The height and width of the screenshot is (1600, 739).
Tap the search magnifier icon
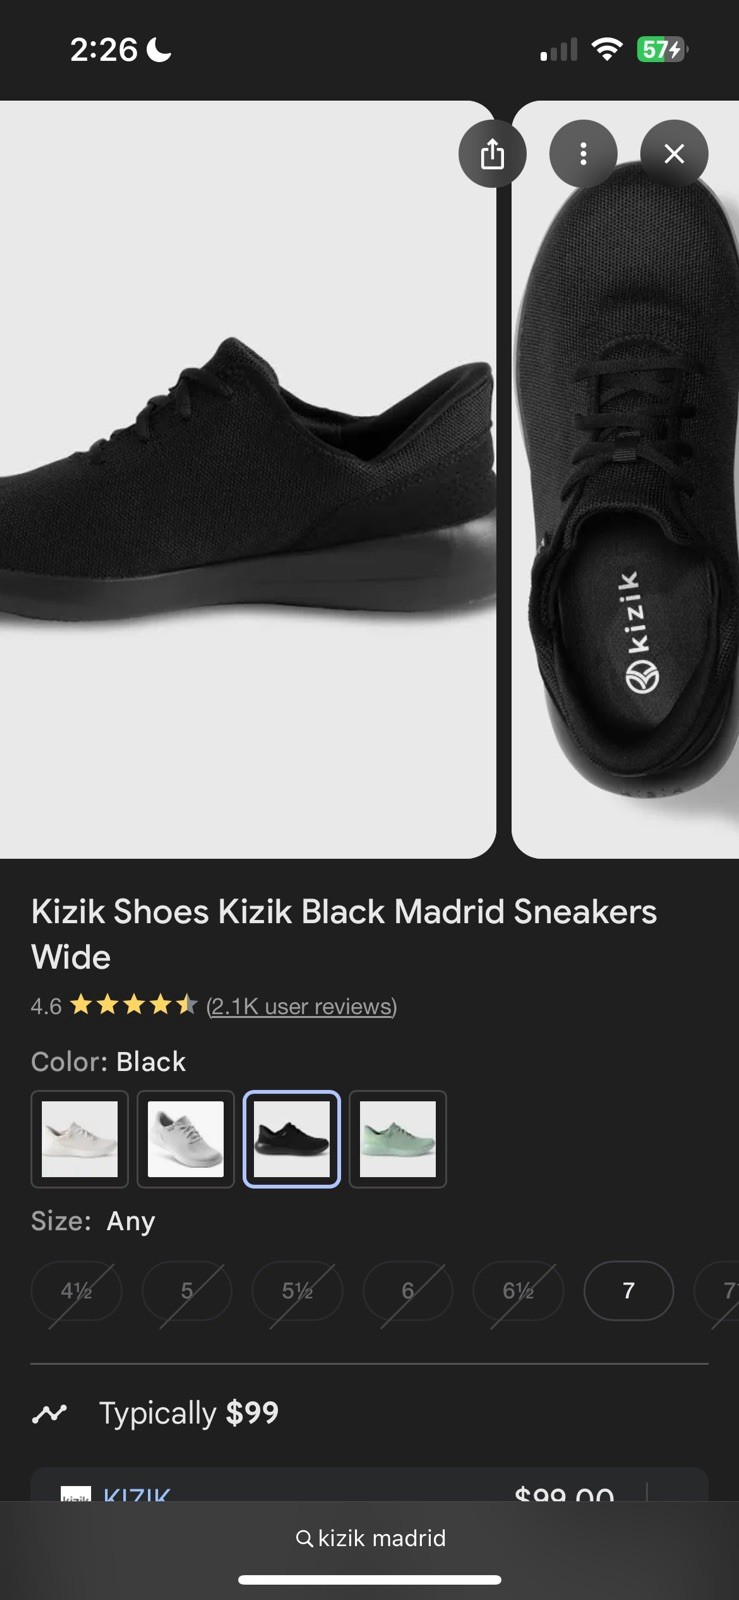304,1538
